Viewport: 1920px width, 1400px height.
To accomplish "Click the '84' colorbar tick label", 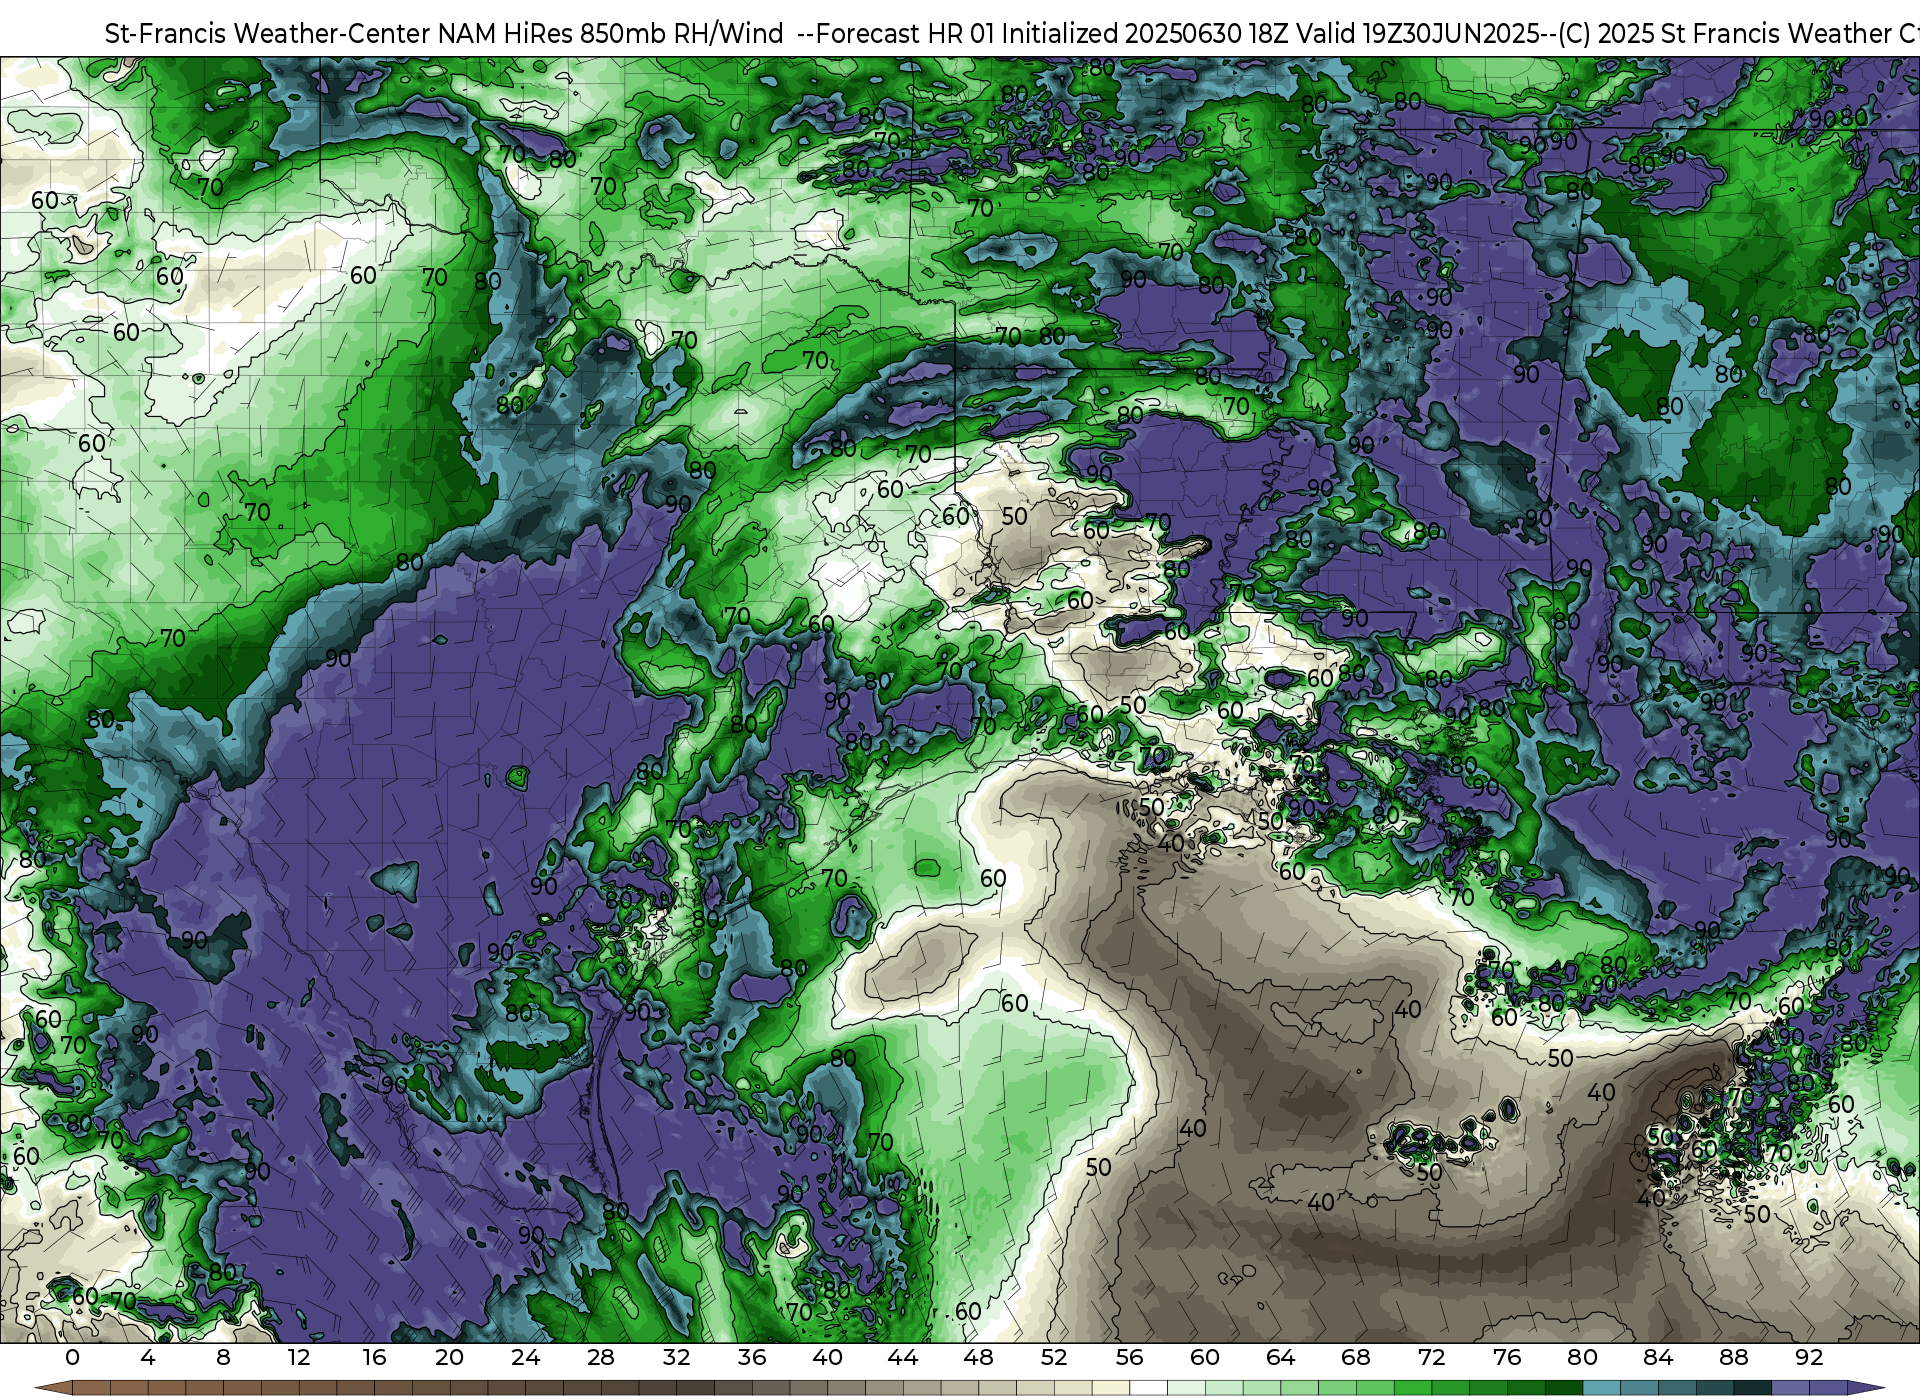I will (1658, 1358).
